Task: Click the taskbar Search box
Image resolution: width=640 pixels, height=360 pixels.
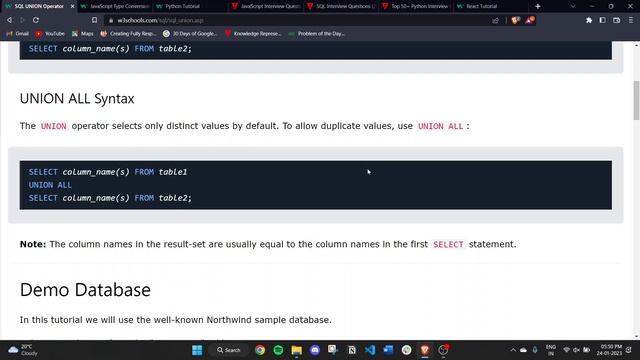Action: (x=229, y=350)
